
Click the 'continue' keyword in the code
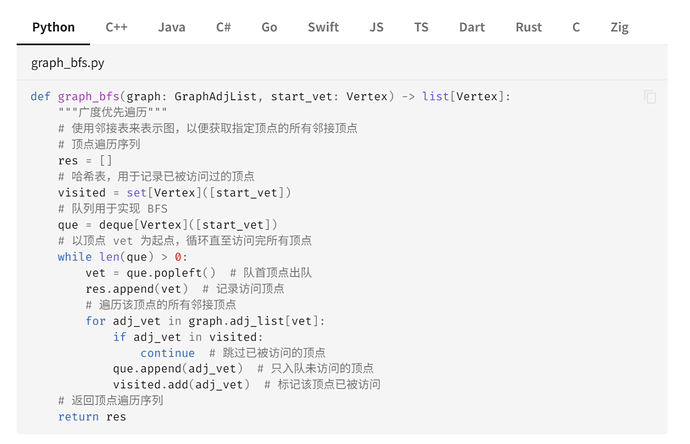[167, 353]
